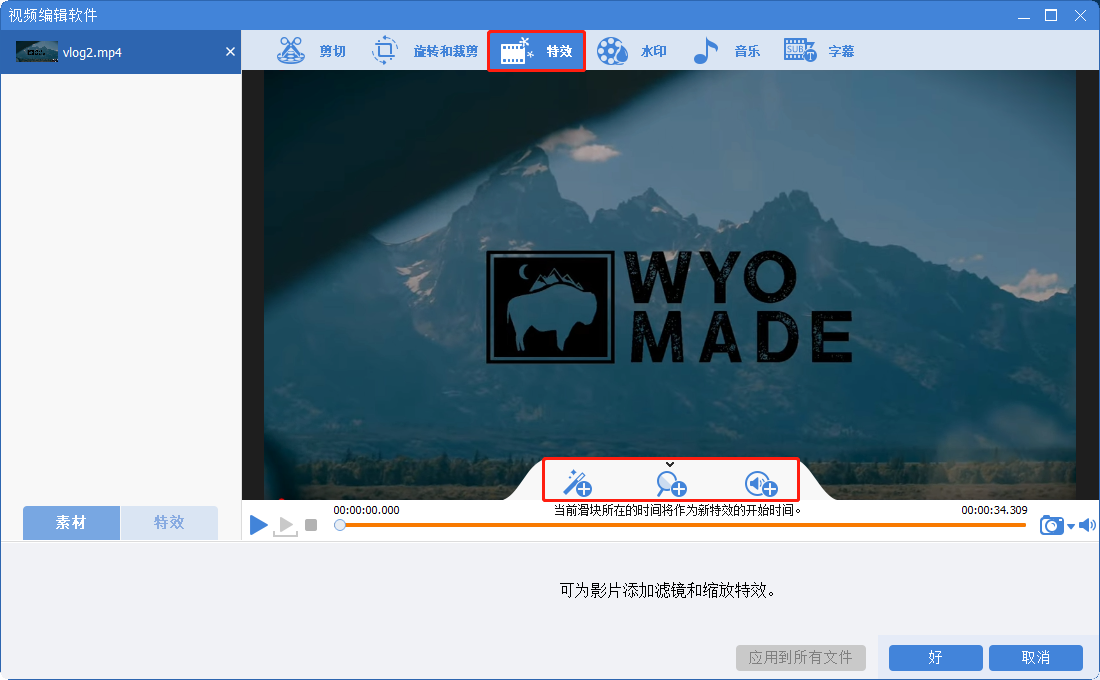Viewport: 1100px width, 680px height.
Task: Click the end time 00:00:34.309 label
Action: pos(994,510)
